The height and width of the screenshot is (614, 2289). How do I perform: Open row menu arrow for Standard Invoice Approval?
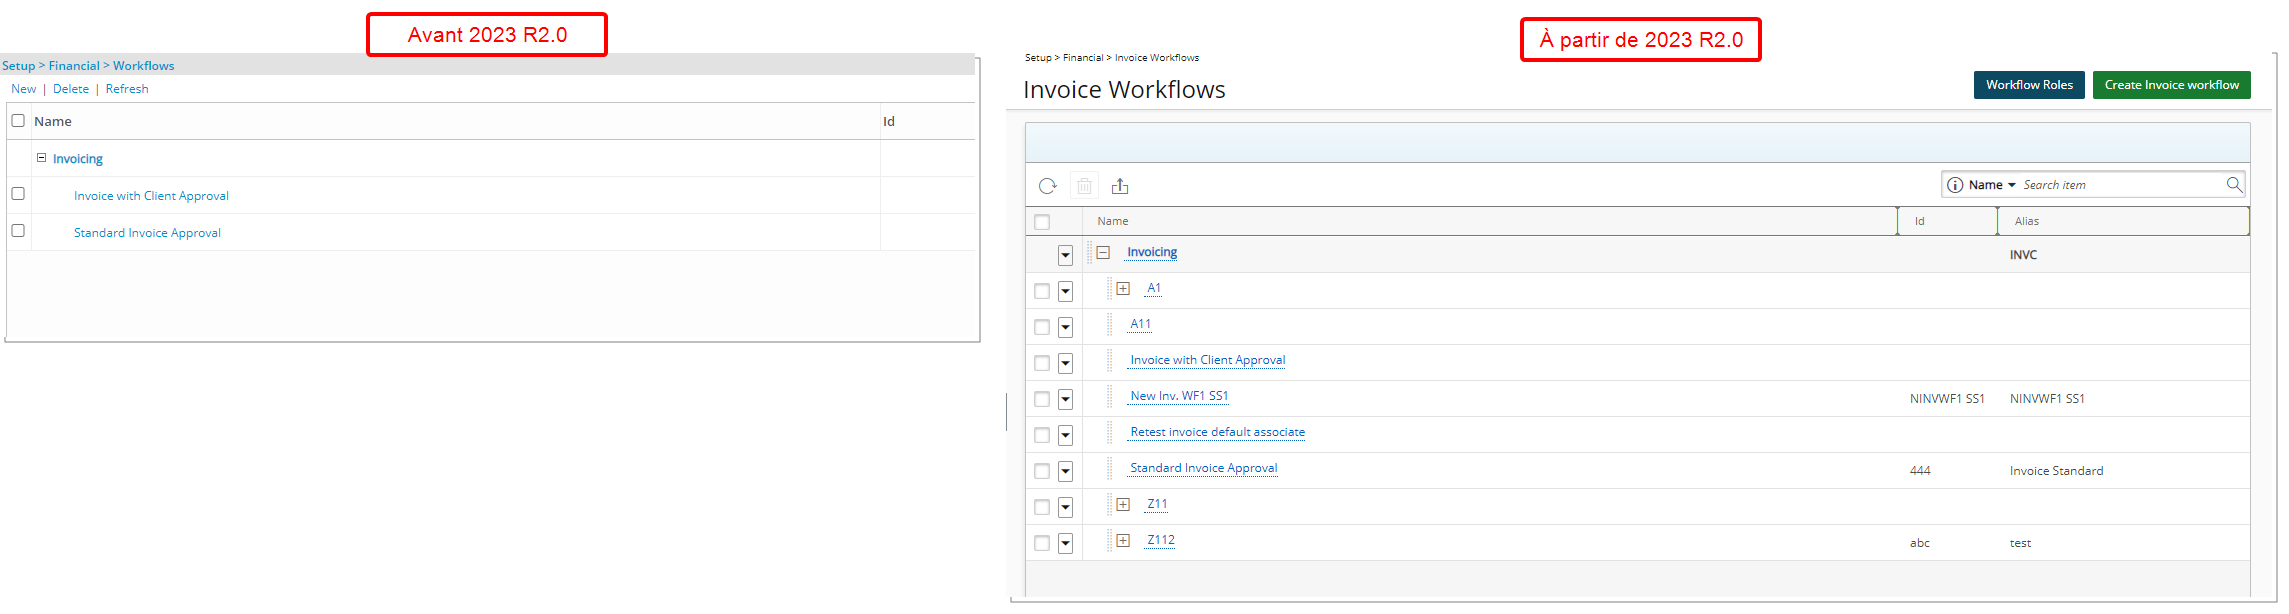[1065, 471]
